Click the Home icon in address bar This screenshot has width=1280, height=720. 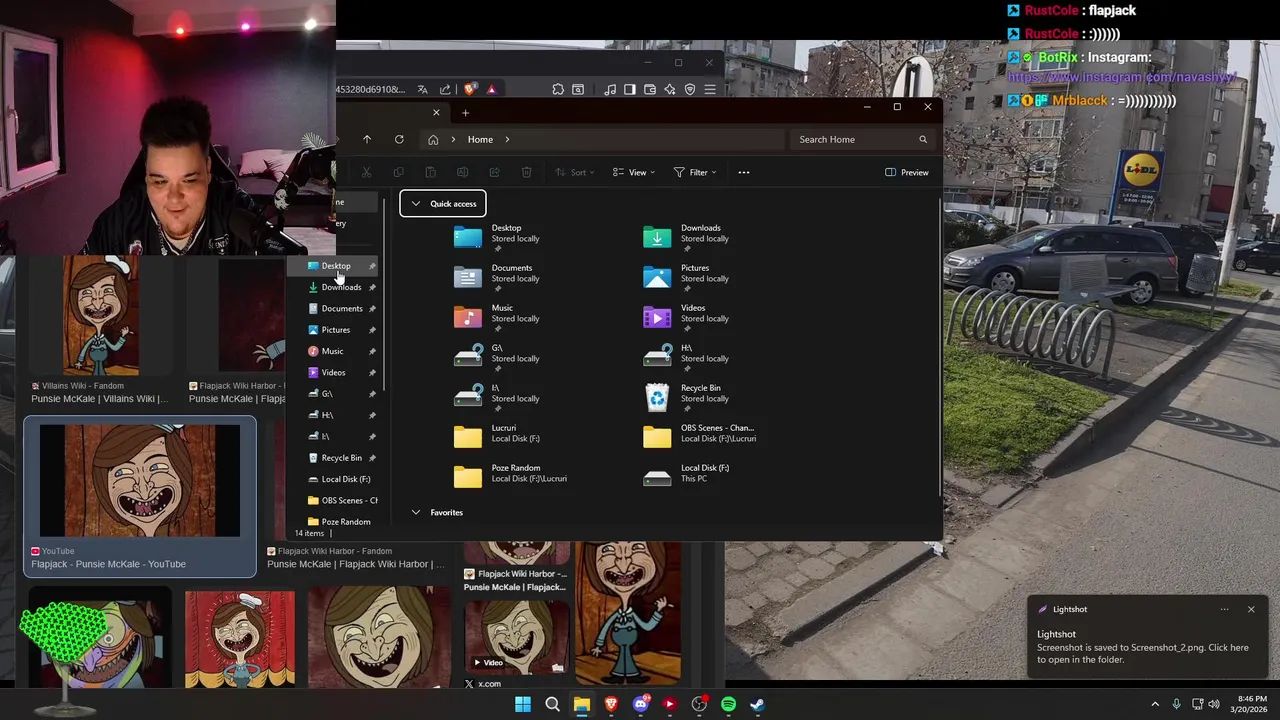pyautogui.click(x=433, y=139)
